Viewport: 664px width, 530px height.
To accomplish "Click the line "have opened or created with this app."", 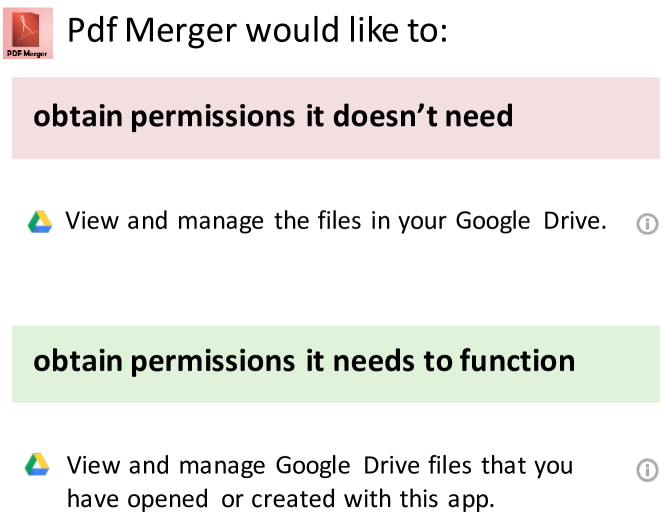I will point(281,498).
